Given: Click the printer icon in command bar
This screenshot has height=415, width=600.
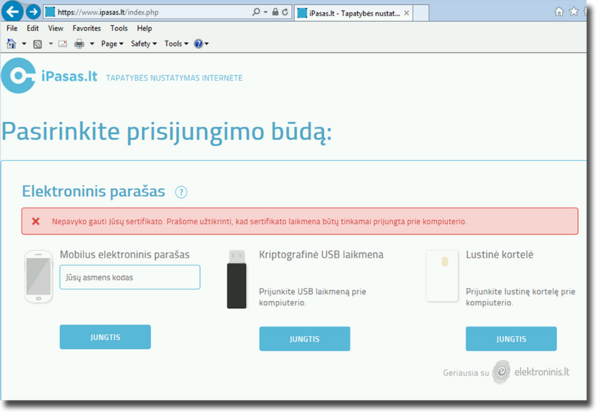Looking at the screenshot, I should (79, 44).
